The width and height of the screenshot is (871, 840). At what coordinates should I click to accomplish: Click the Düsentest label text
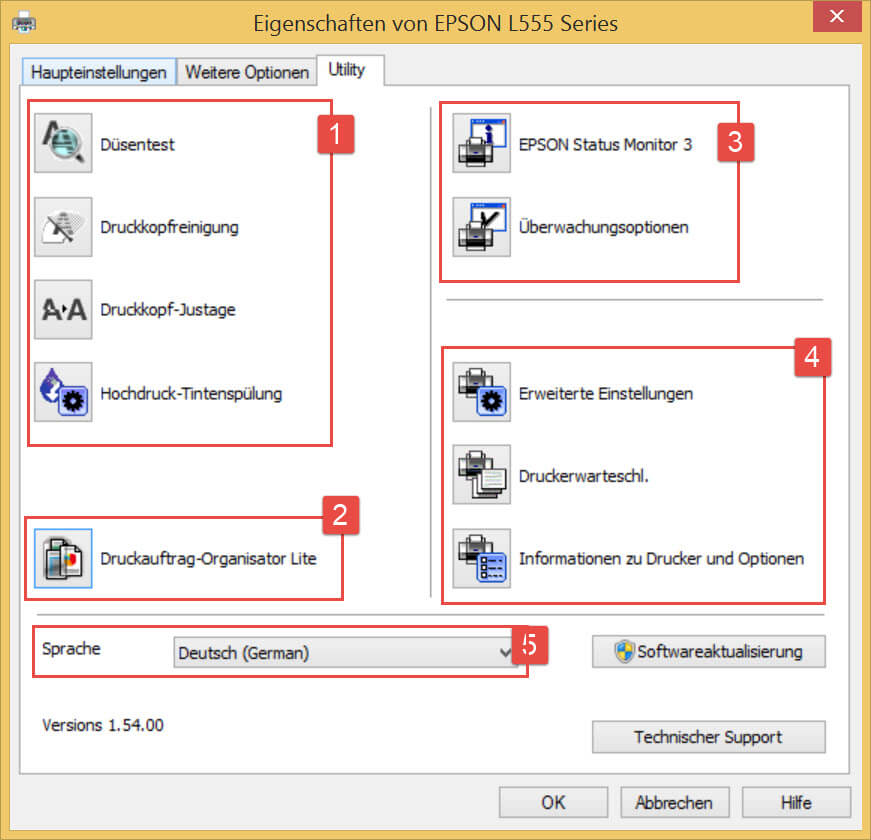137,144
